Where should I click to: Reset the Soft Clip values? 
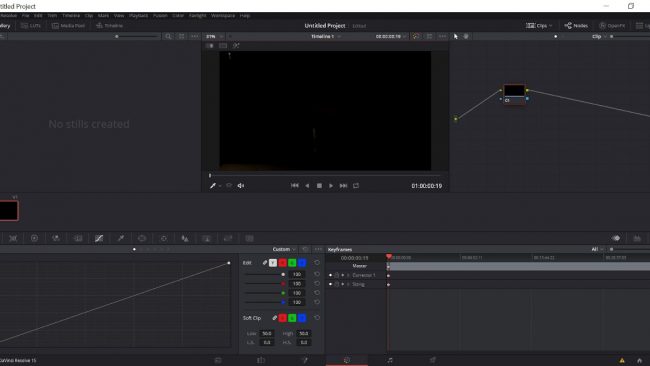coord(317,318)
